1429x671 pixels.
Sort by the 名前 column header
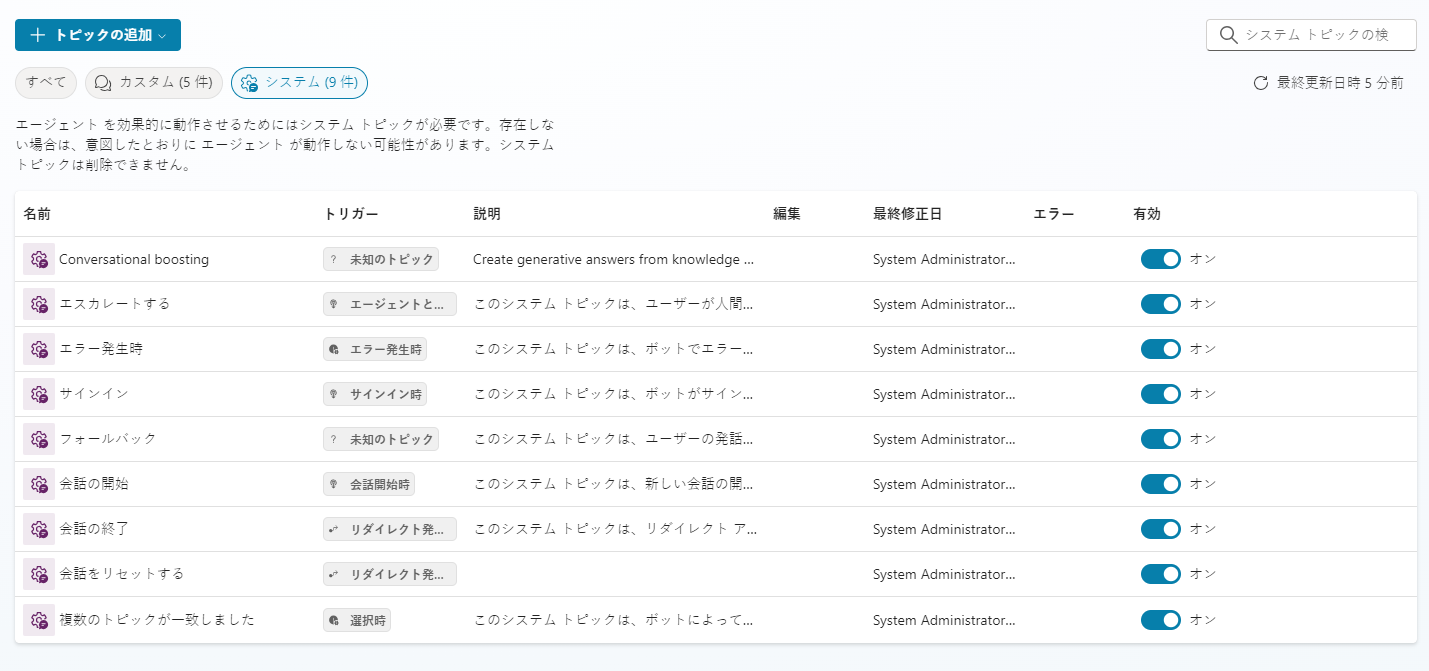[x=37, y=214]
